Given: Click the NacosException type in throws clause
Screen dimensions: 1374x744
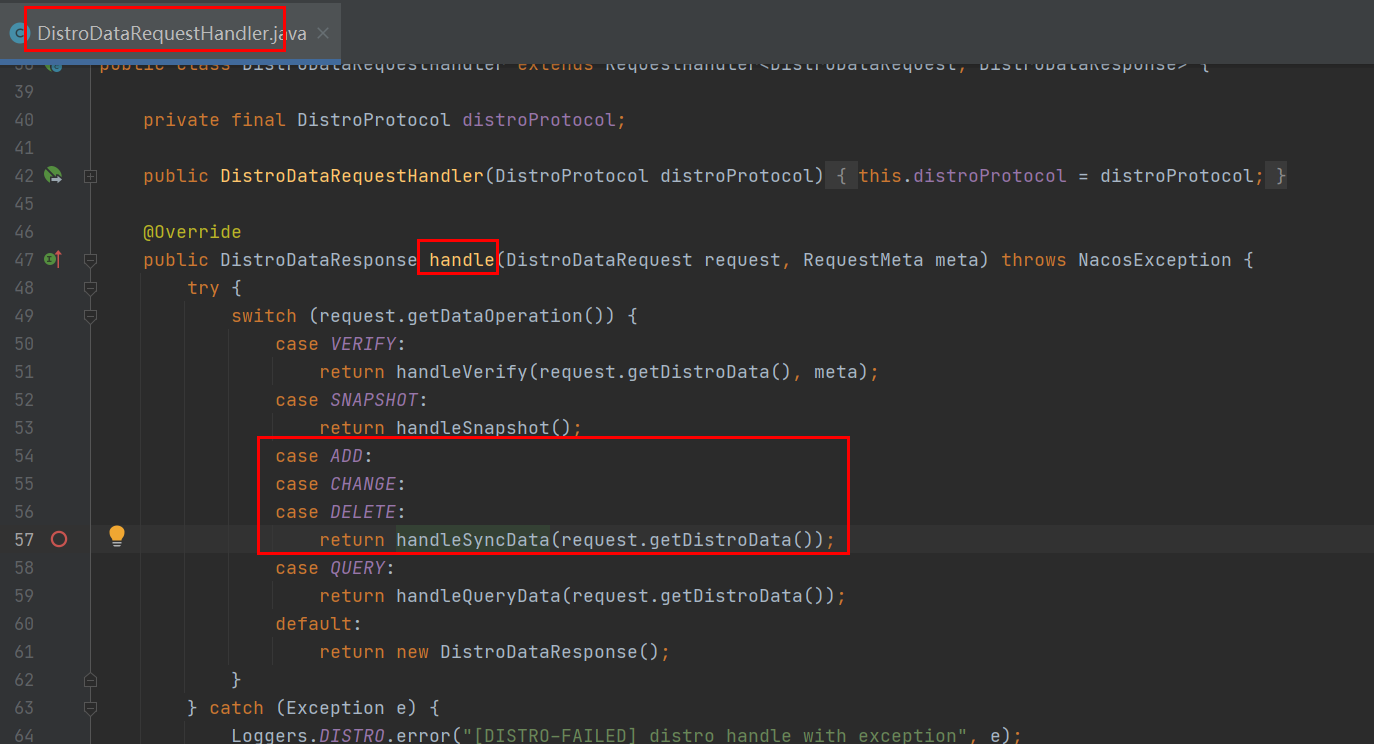Looking at the screenshot, I should click(x=1155, y=260).
